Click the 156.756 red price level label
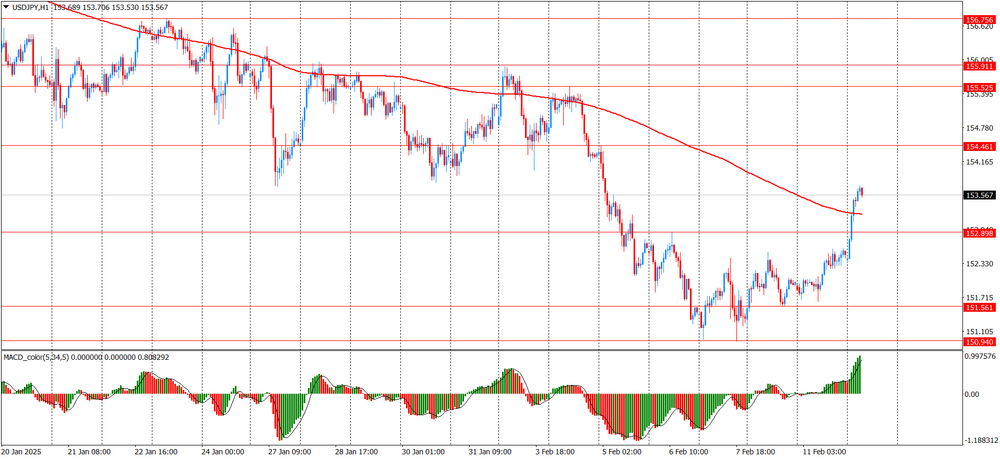 (980, 20)
